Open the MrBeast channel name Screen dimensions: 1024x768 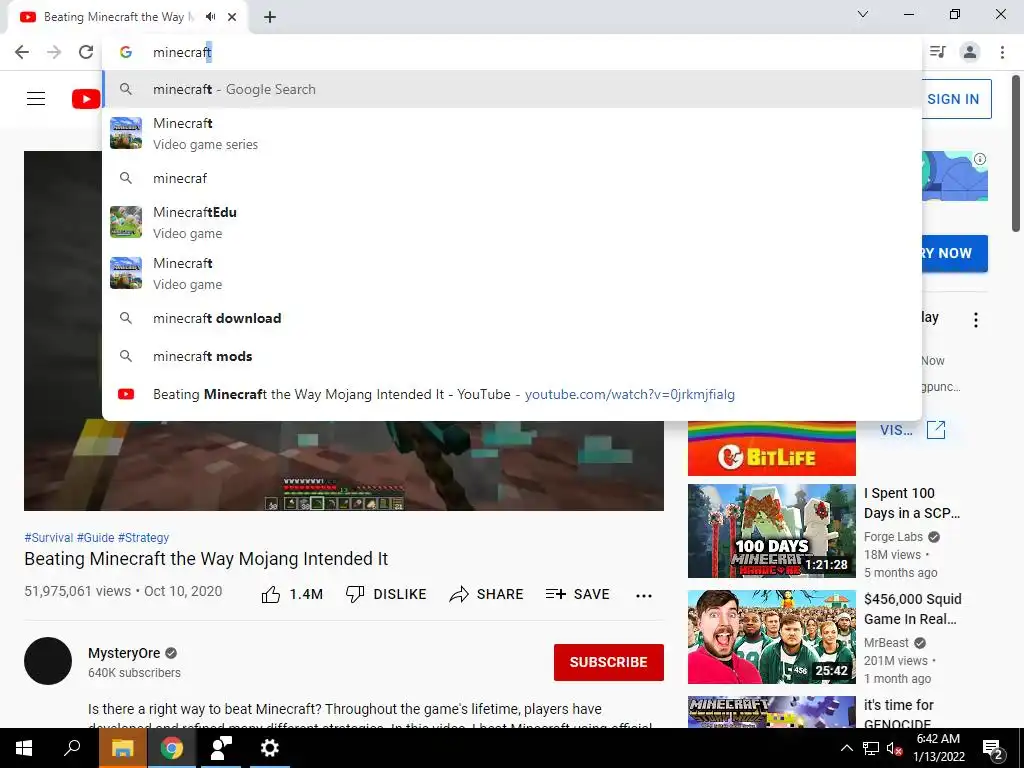[886, 643]
